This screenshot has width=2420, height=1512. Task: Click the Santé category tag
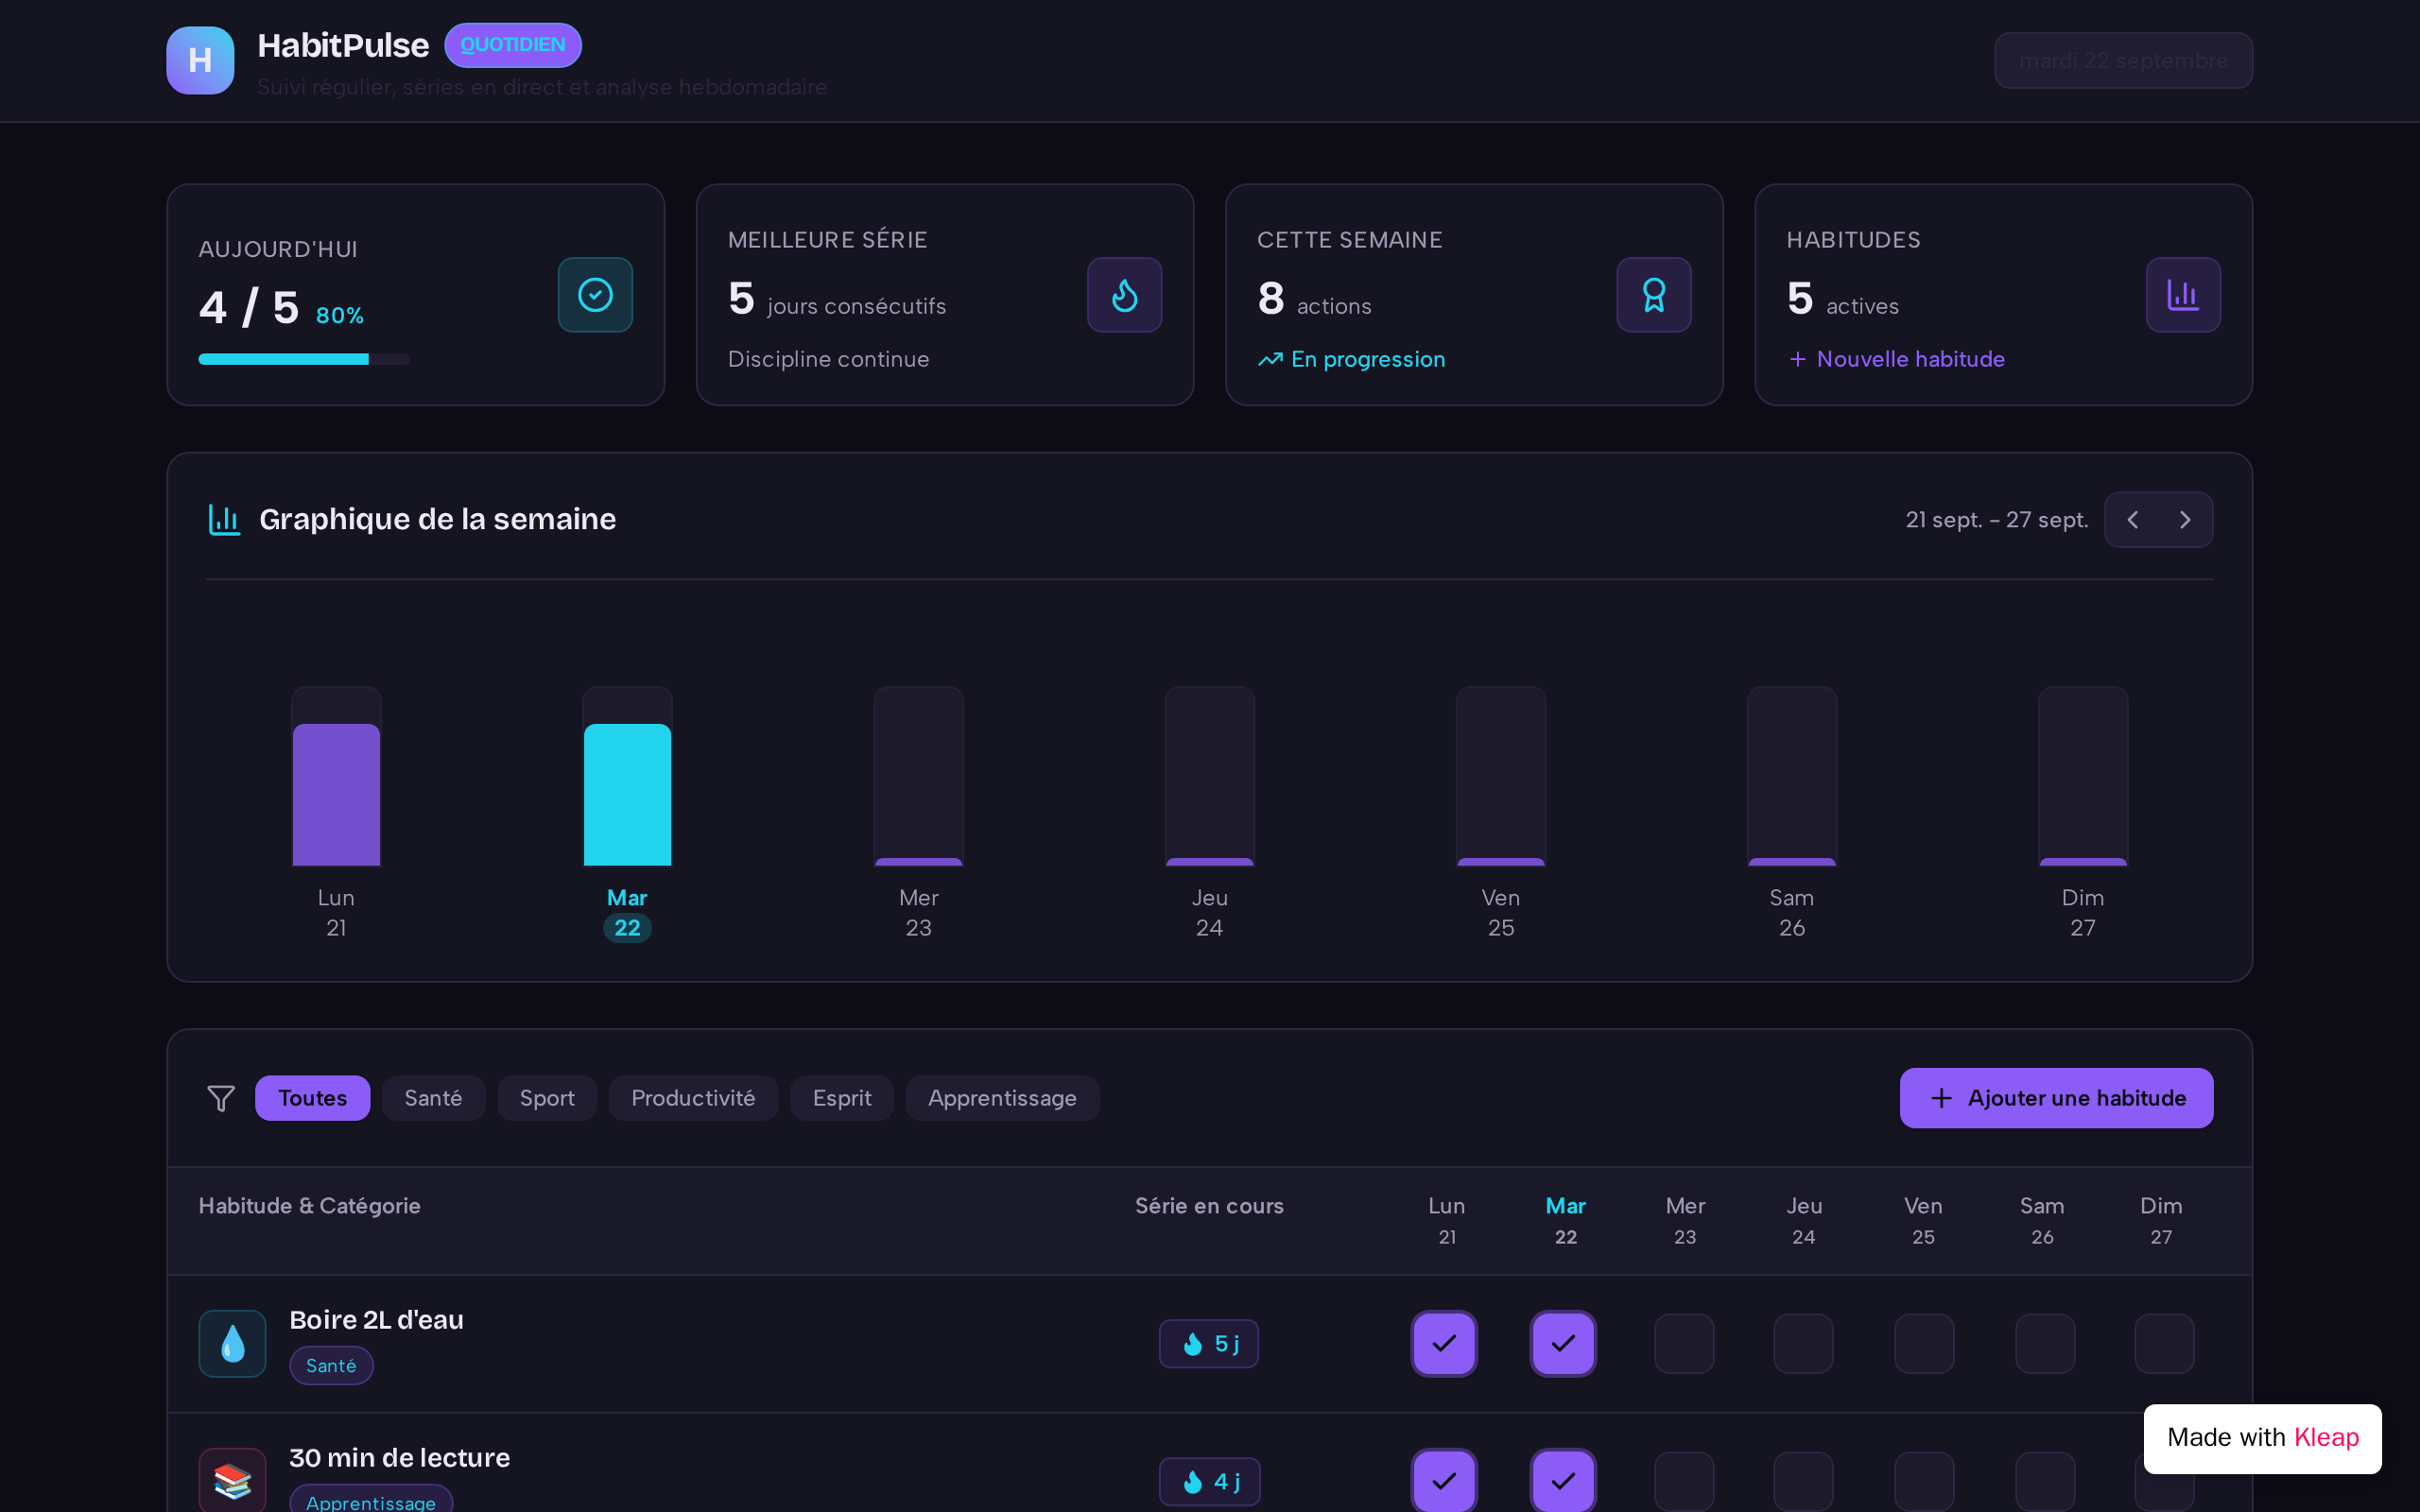331,1366
